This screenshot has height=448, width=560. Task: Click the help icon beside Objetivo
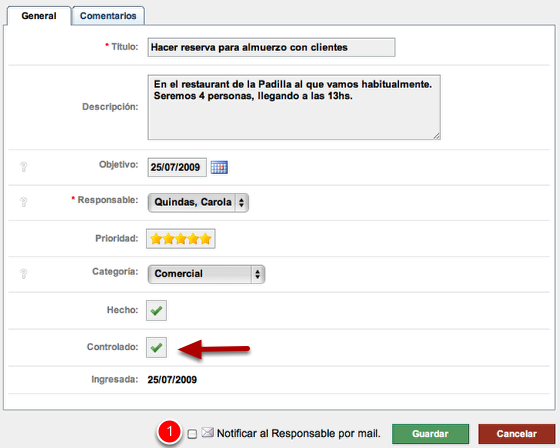pos(24,167)
